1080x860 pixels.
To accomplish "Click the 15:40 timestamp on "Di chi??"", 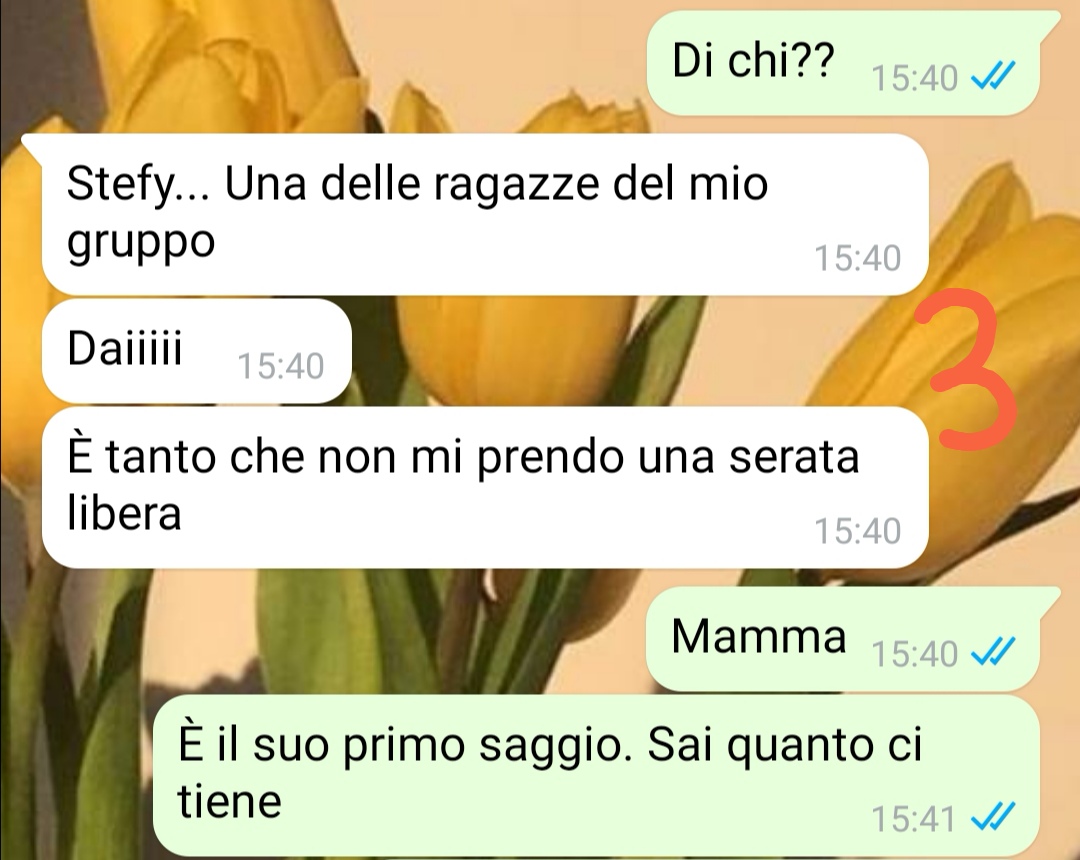I will pos(914,77).
